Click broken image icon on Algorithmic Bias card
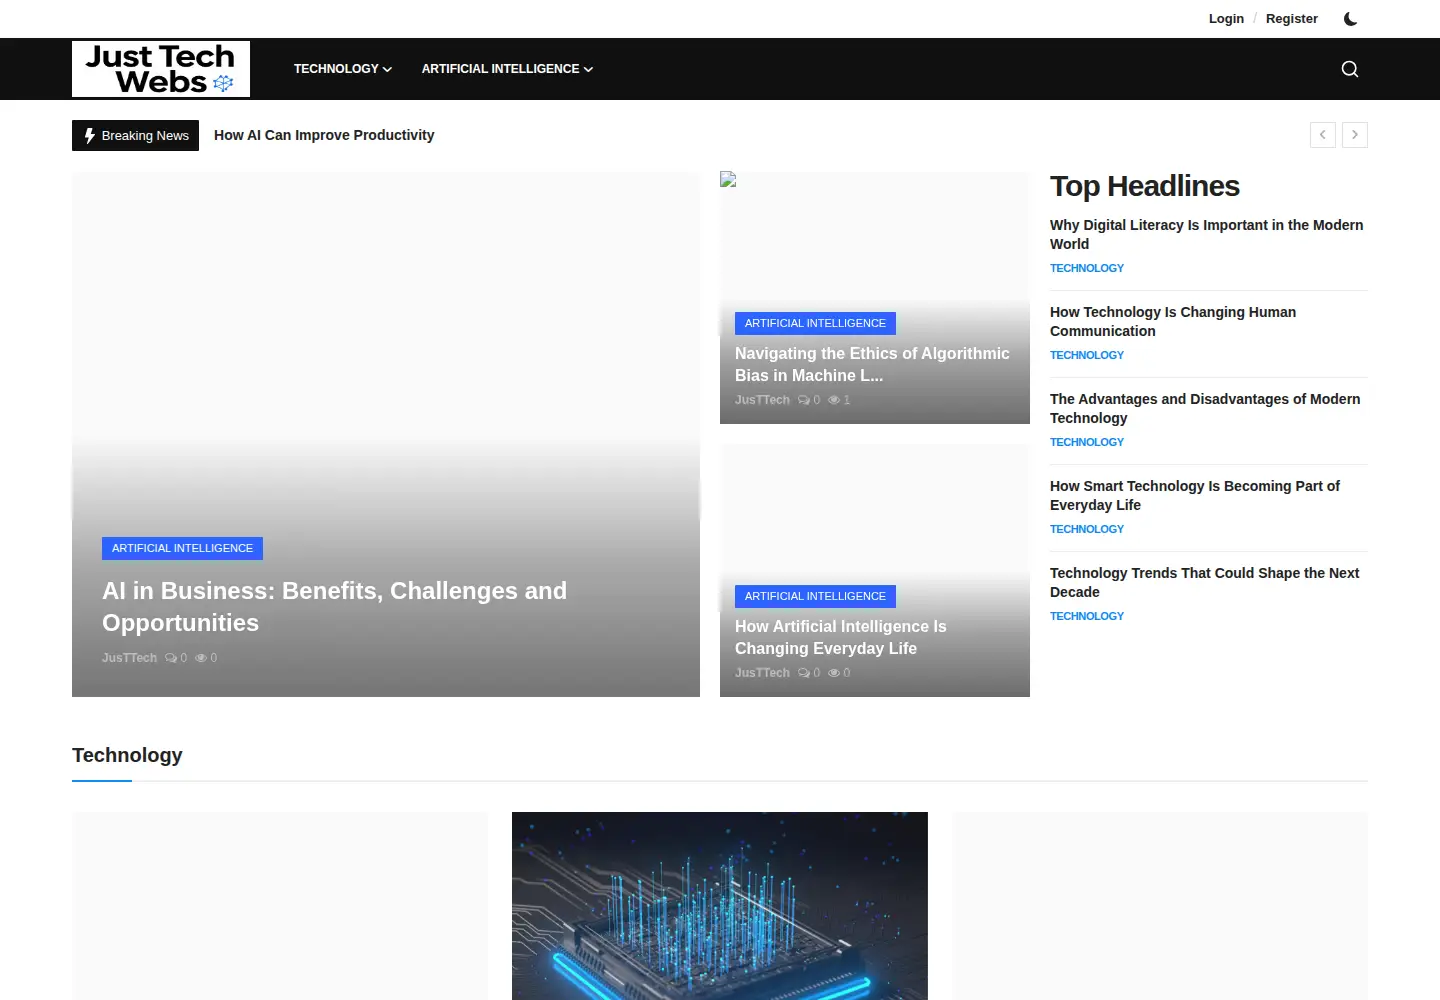 pos(728,180)
